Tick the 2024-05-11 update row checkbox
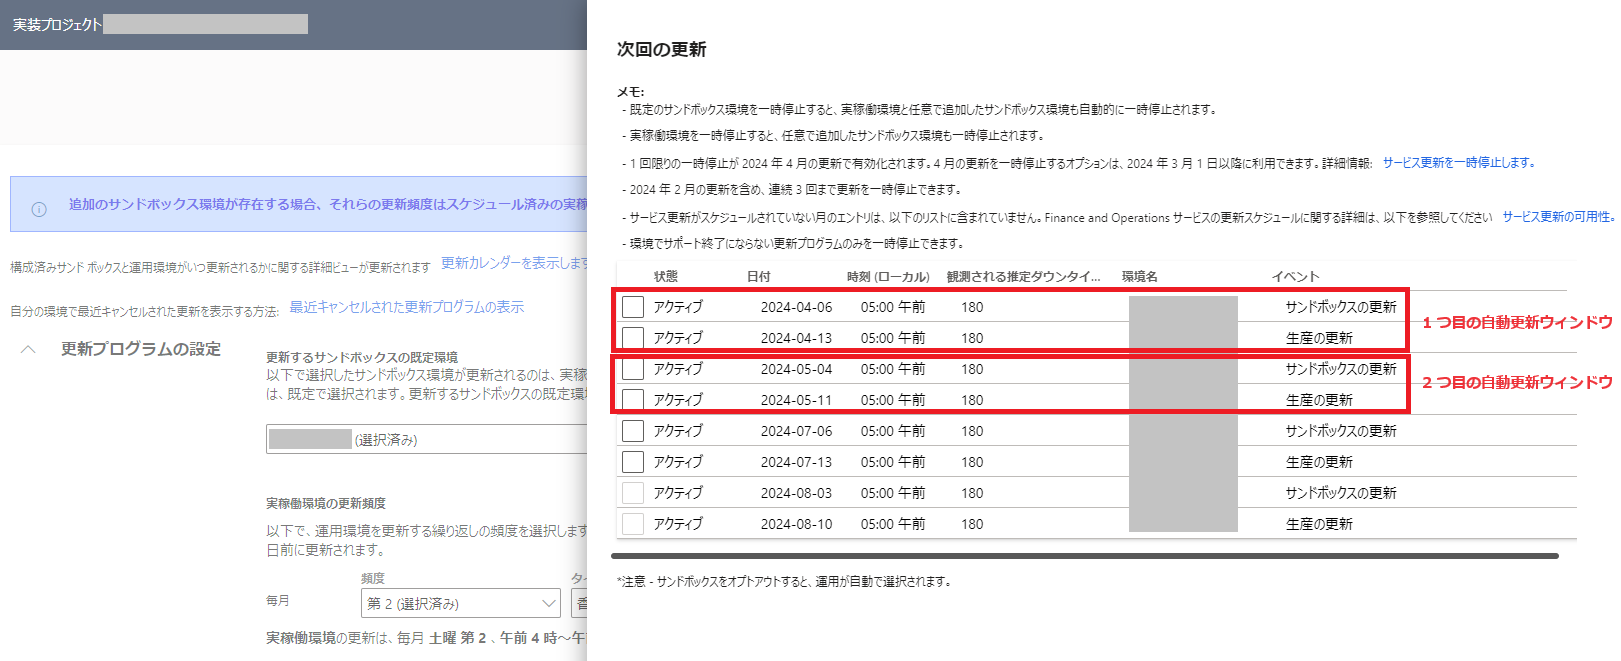Image resolution: width=1621 pixels, height=661 pixels. [633, 400]
